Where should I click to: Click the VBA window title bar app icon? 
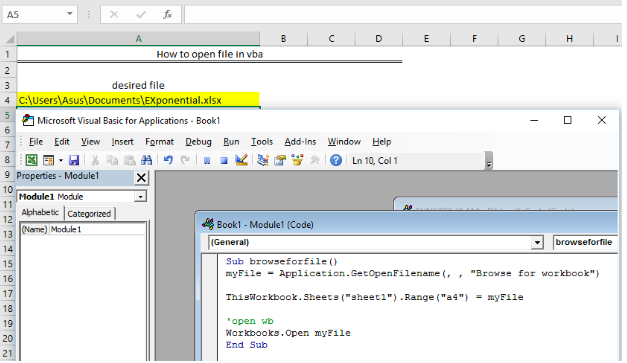28,120
